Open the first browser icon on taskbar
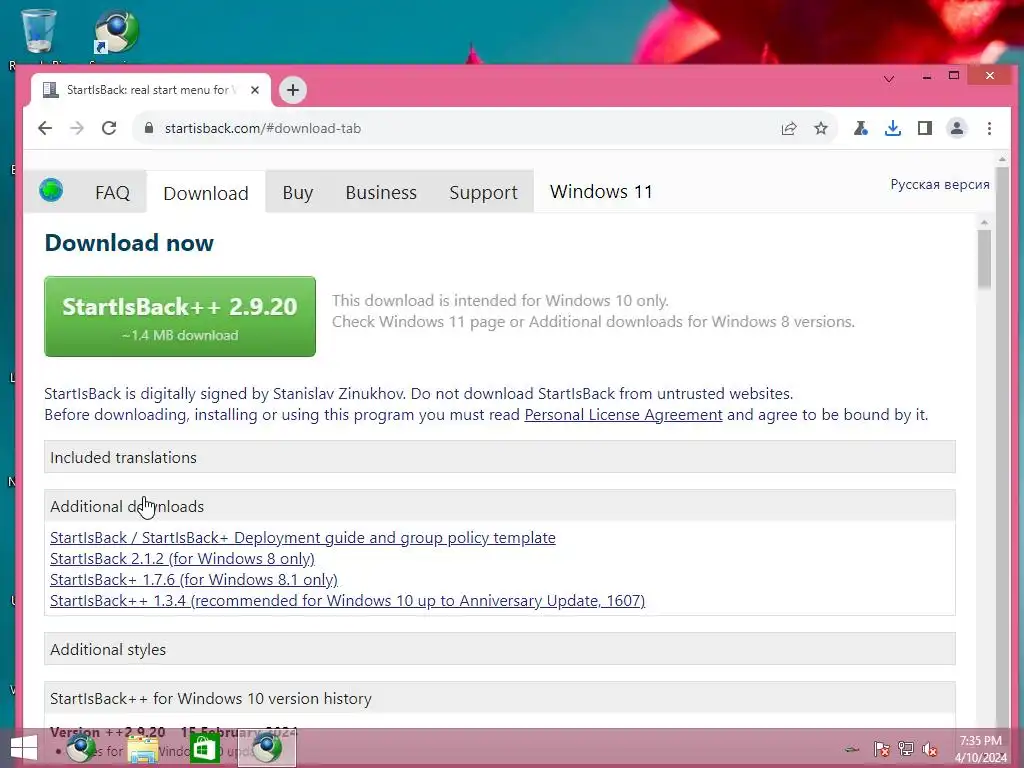 (x=81, y=748)
